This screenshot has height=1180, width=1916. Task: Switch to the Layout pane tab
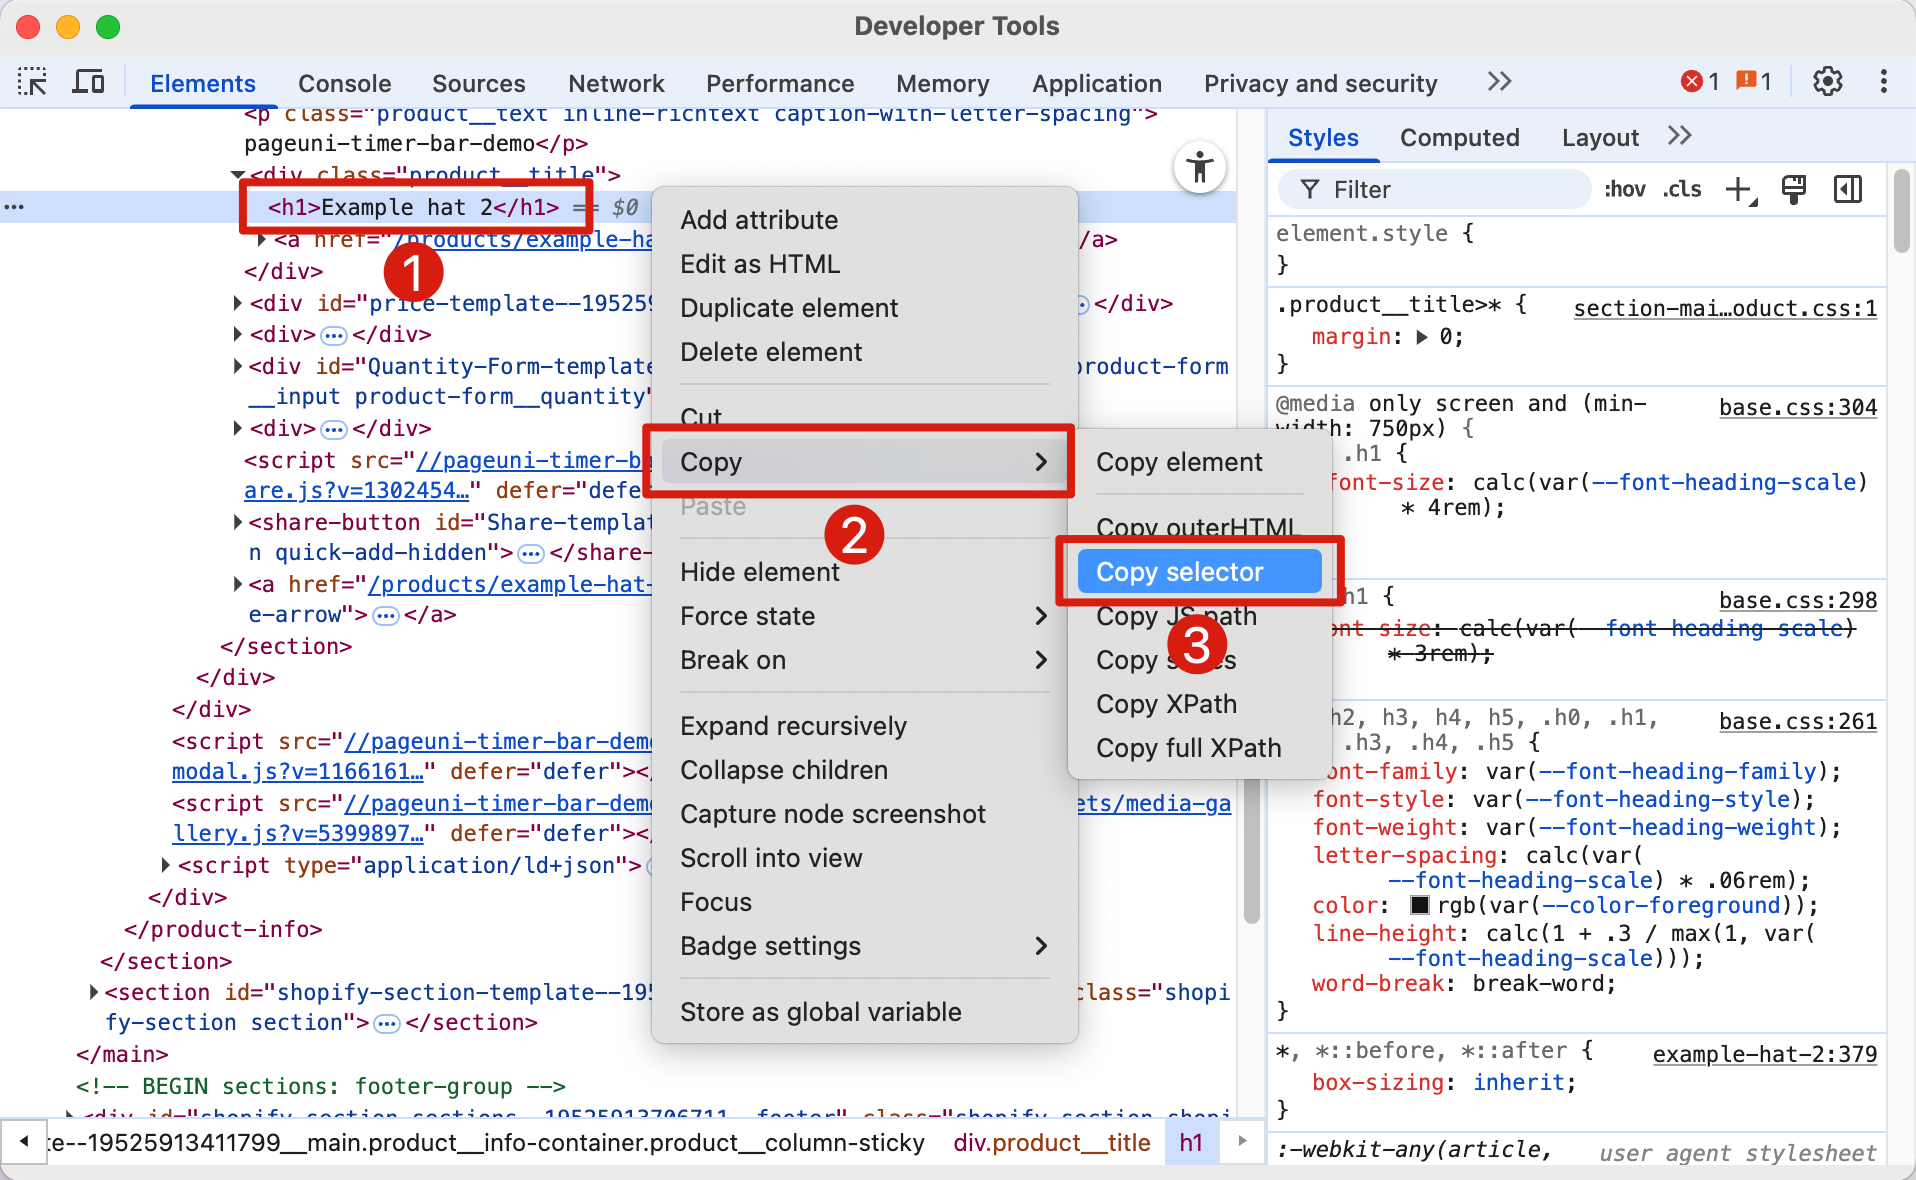click(x=1600, y=137)
